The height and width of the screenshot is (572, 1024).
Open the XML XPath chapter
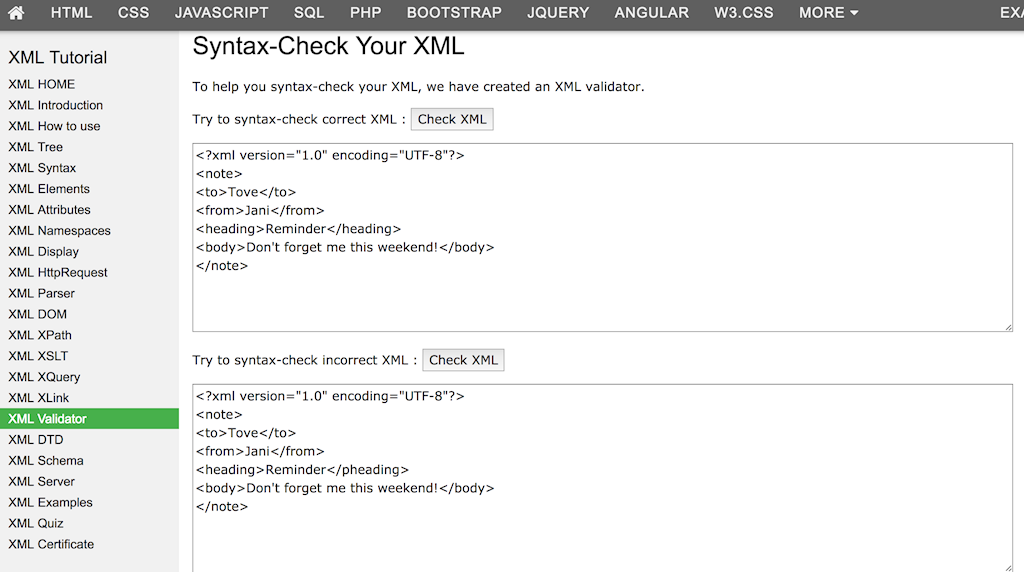pos(40,335)
